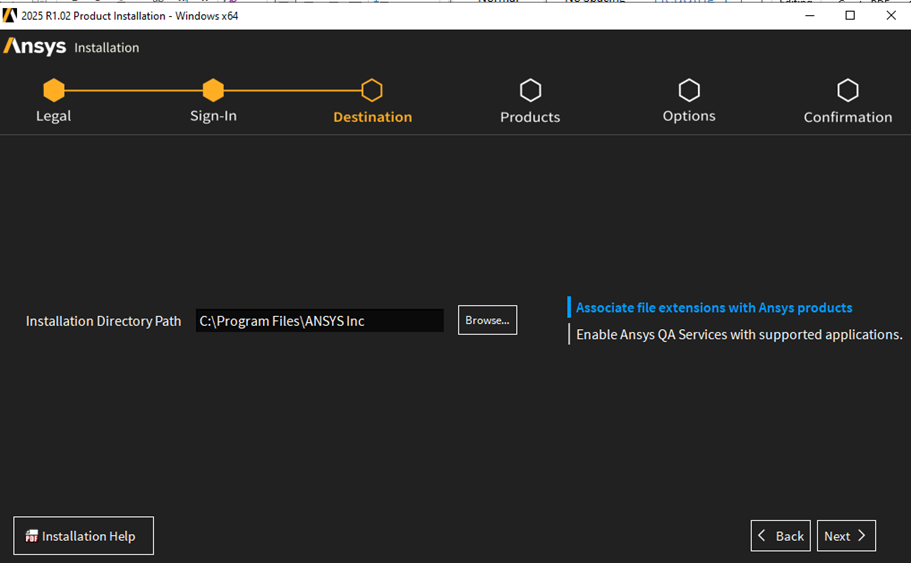
Task: Open Installation Help
Action: tap(84, 536)
